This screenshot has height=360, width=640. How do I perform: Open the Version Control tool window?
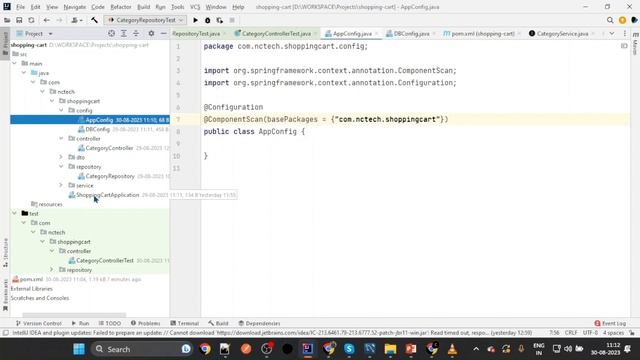[38, 323]
